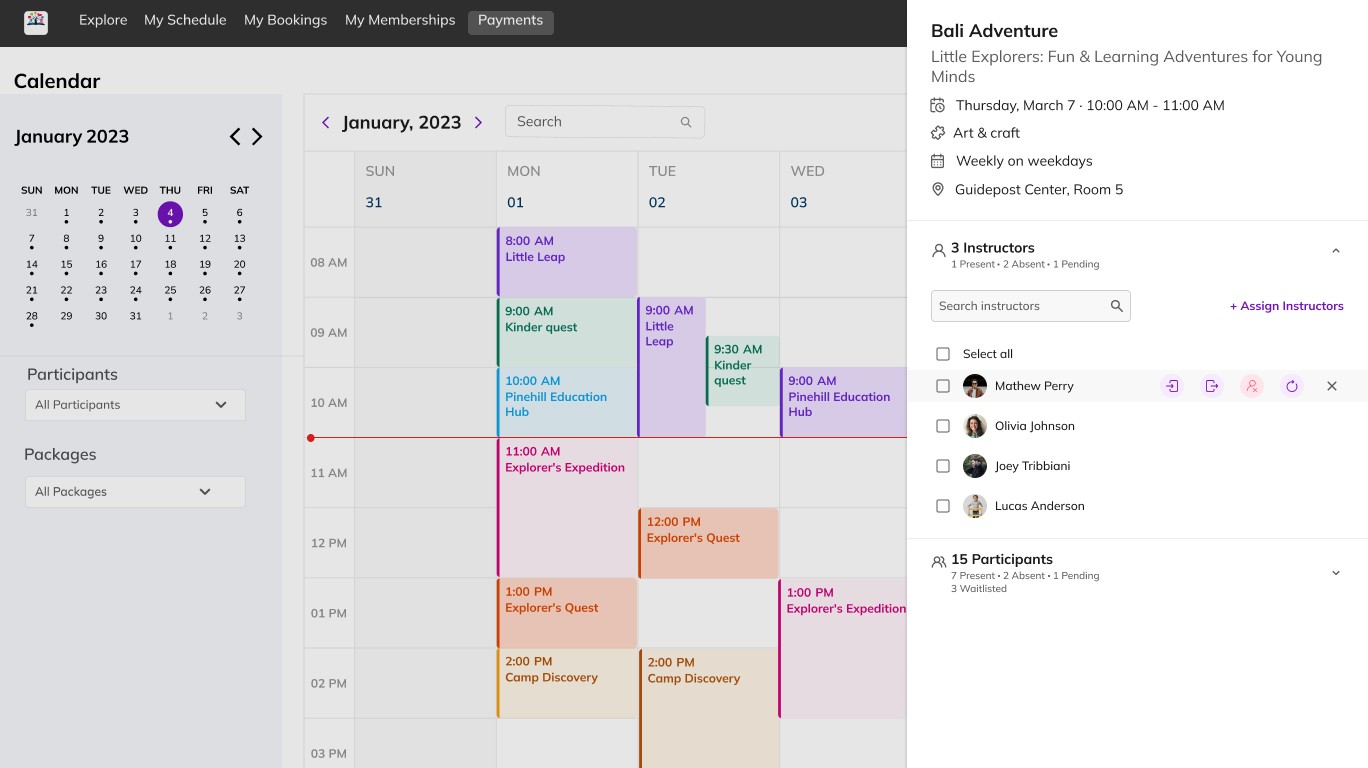Screen dimensions: 1368x768
Task: Open Wednesday 1:00 PM Explorer's Expedition event
Action: 843,648
